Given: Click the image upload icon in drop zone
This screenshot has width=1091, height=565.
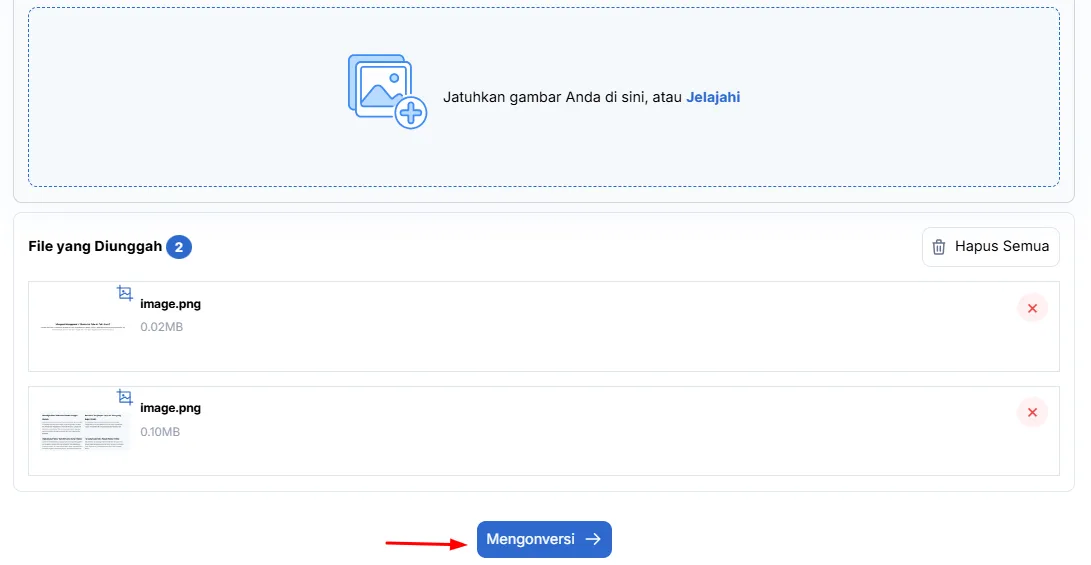Looking at the screenshot, I should click(387, 92).
